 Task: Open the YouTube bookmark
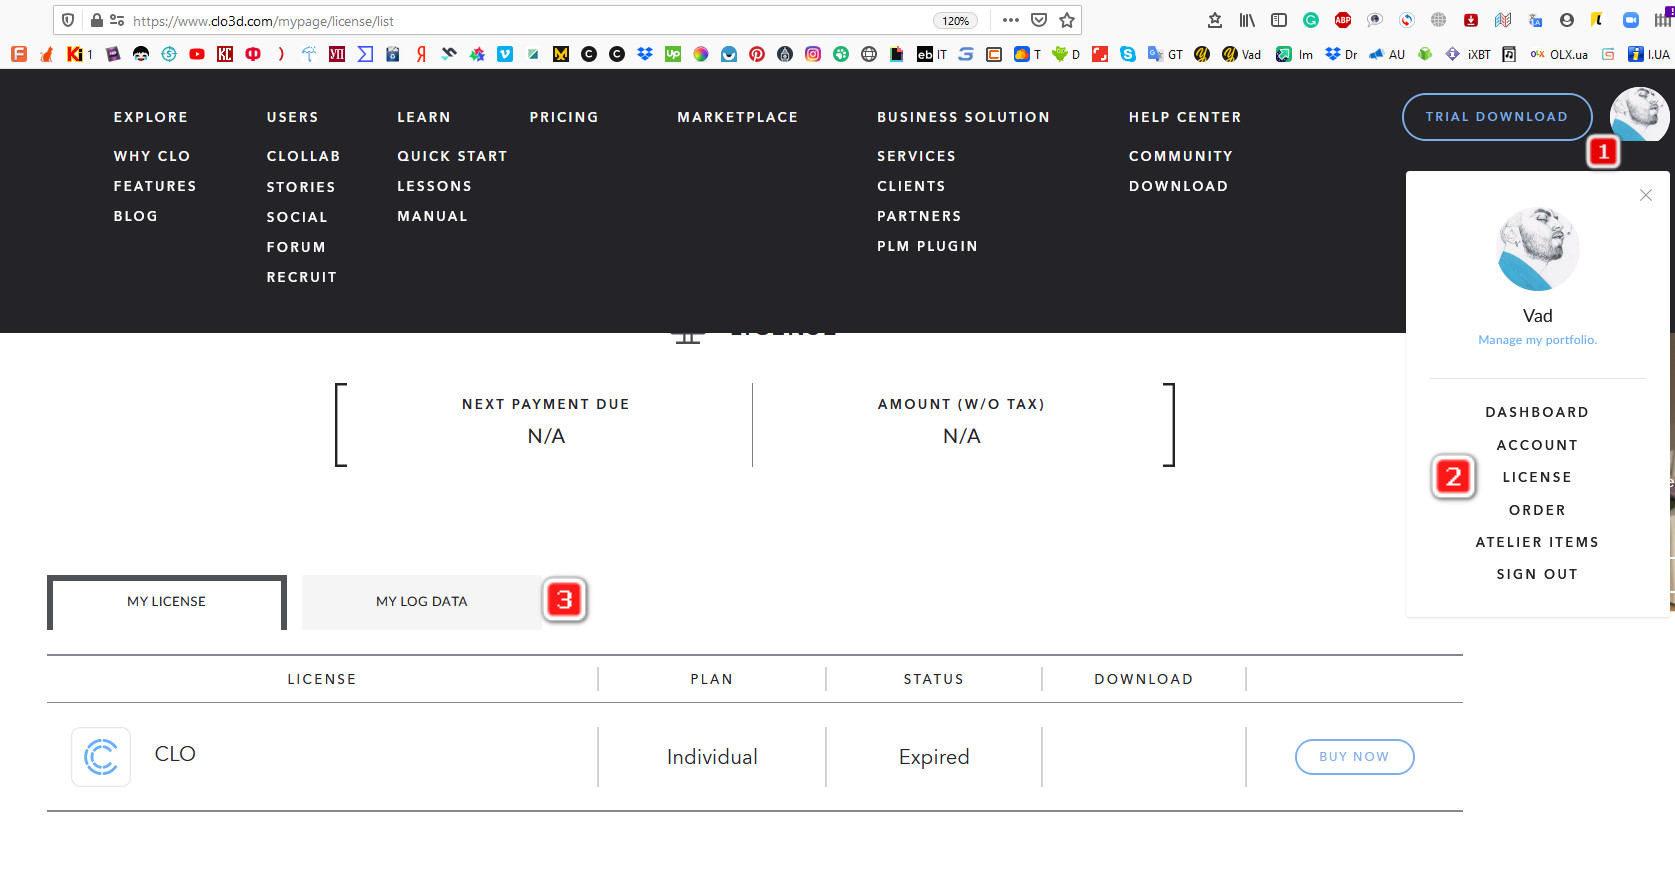pos(197,54)
